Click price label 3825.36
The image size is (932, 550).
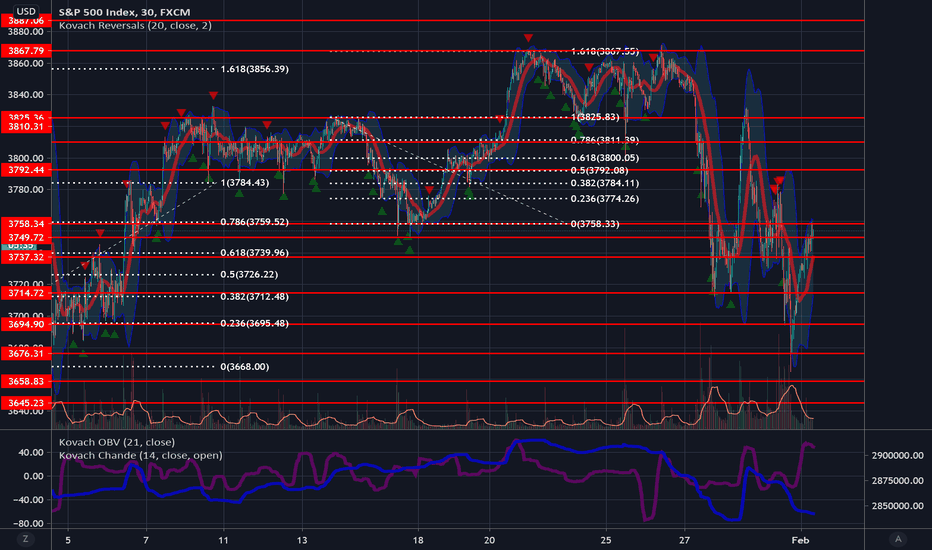click(x=26, y=117)
